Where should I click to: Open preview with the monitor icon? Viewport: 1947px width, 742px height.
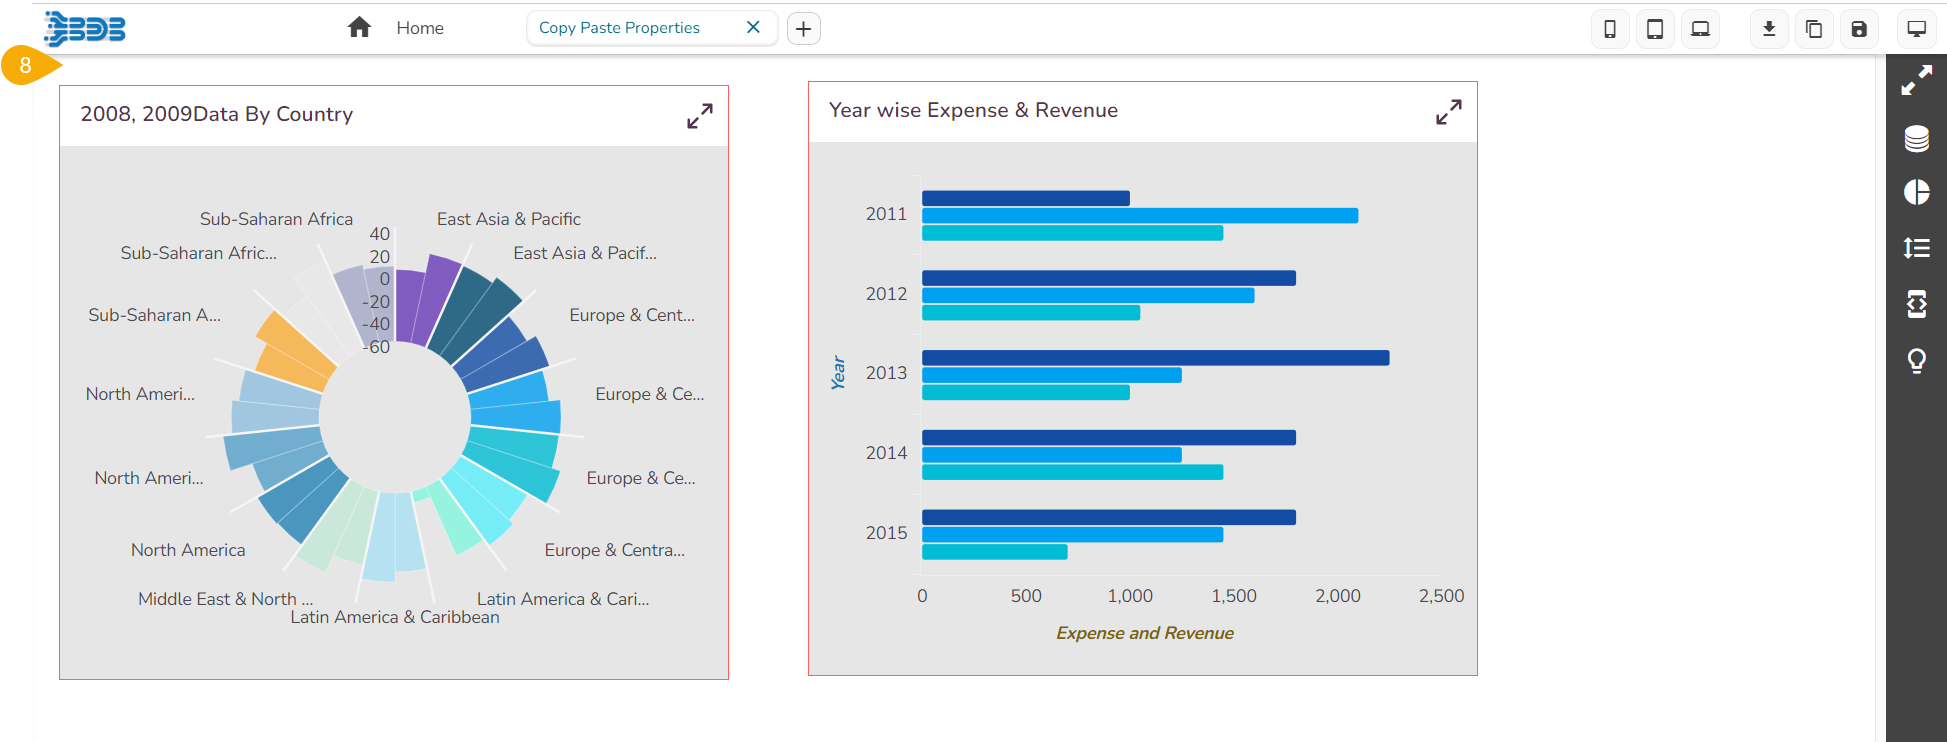tap(1916, 29)
